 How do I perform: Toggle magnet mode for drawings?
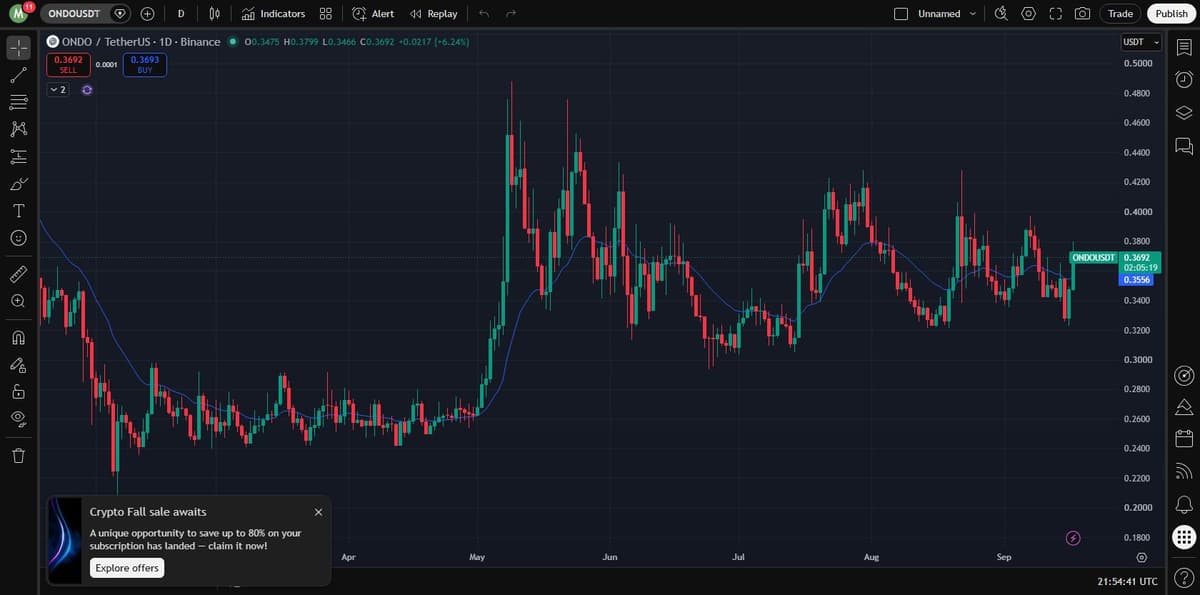[18, 337]
